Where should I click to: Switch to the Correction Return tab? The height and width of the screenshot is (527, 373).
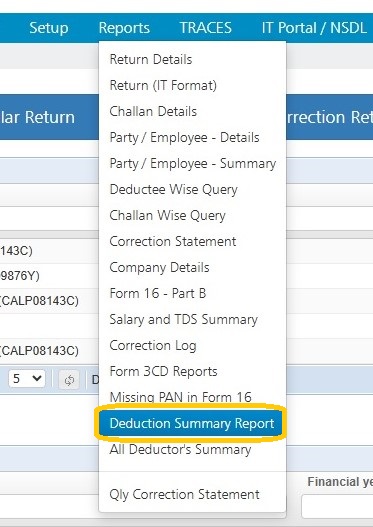pyautogui.click(x=329, y=117)
